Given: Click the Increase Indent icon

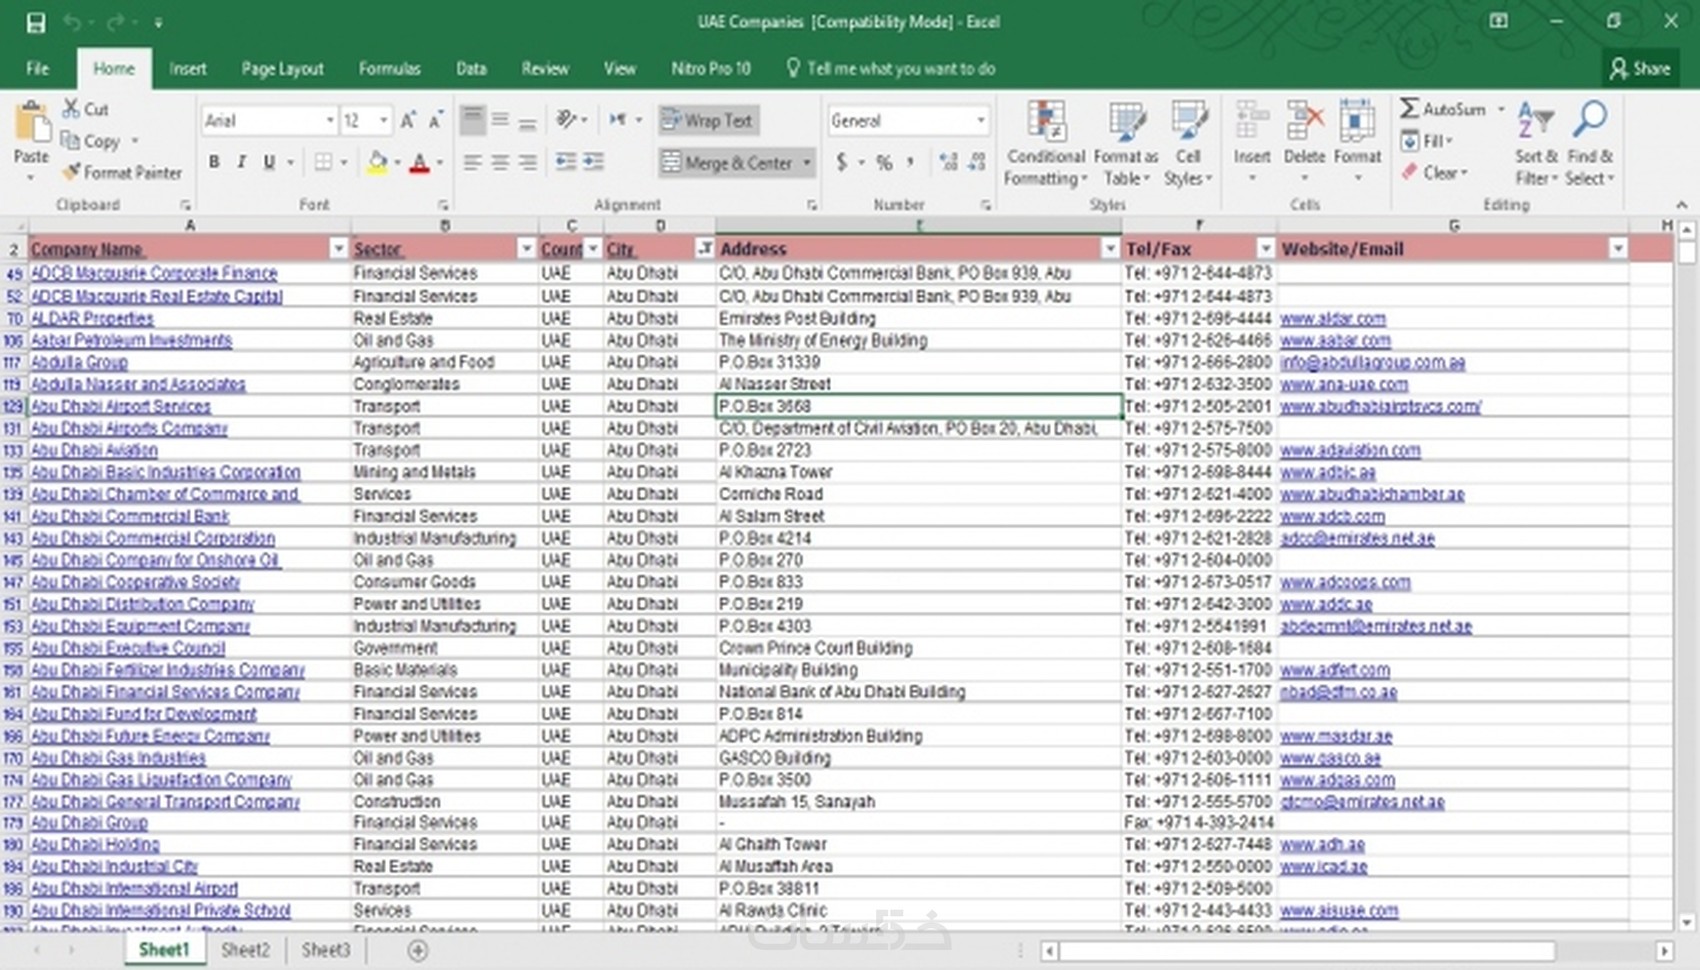Looking at the screenshot, I should (594, 162).
